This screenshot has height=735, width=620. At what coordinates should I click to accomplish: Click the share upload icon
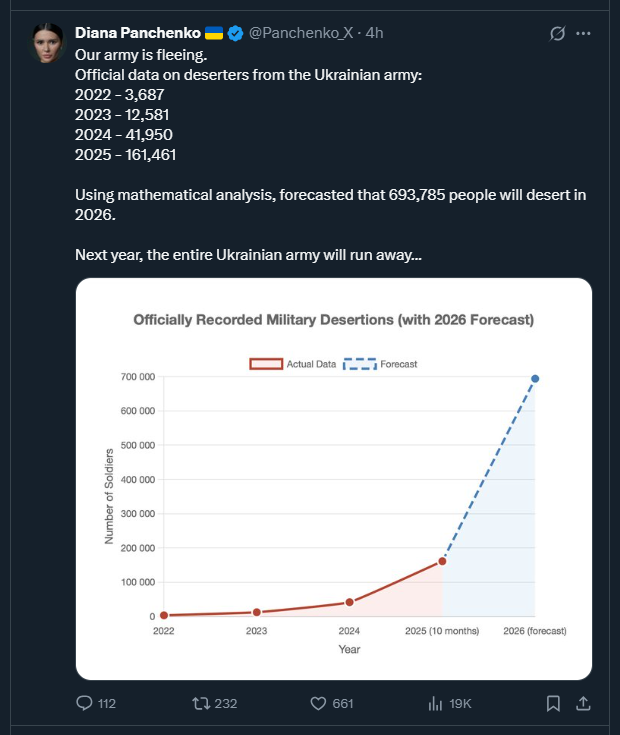pyautogui.click(x=586, y=703)
